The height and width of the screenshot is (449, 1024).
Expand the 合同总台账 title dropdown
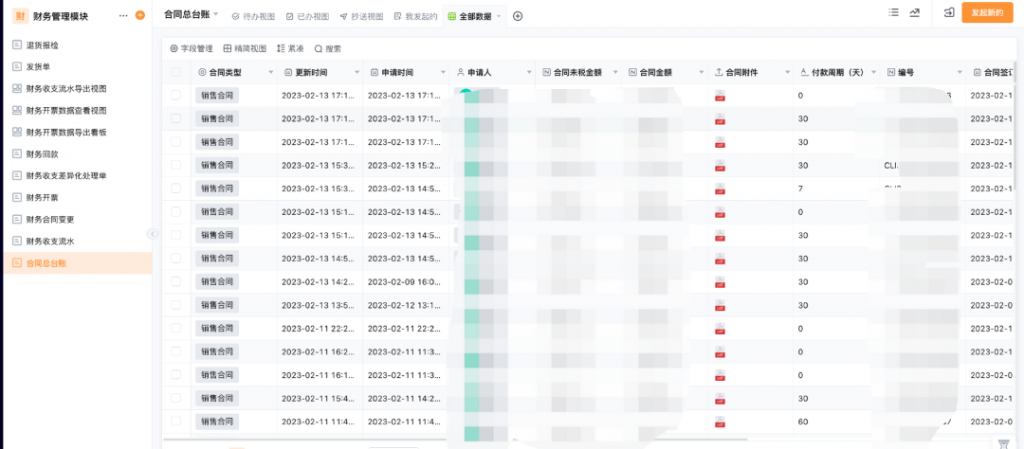[x=215, y=15]
